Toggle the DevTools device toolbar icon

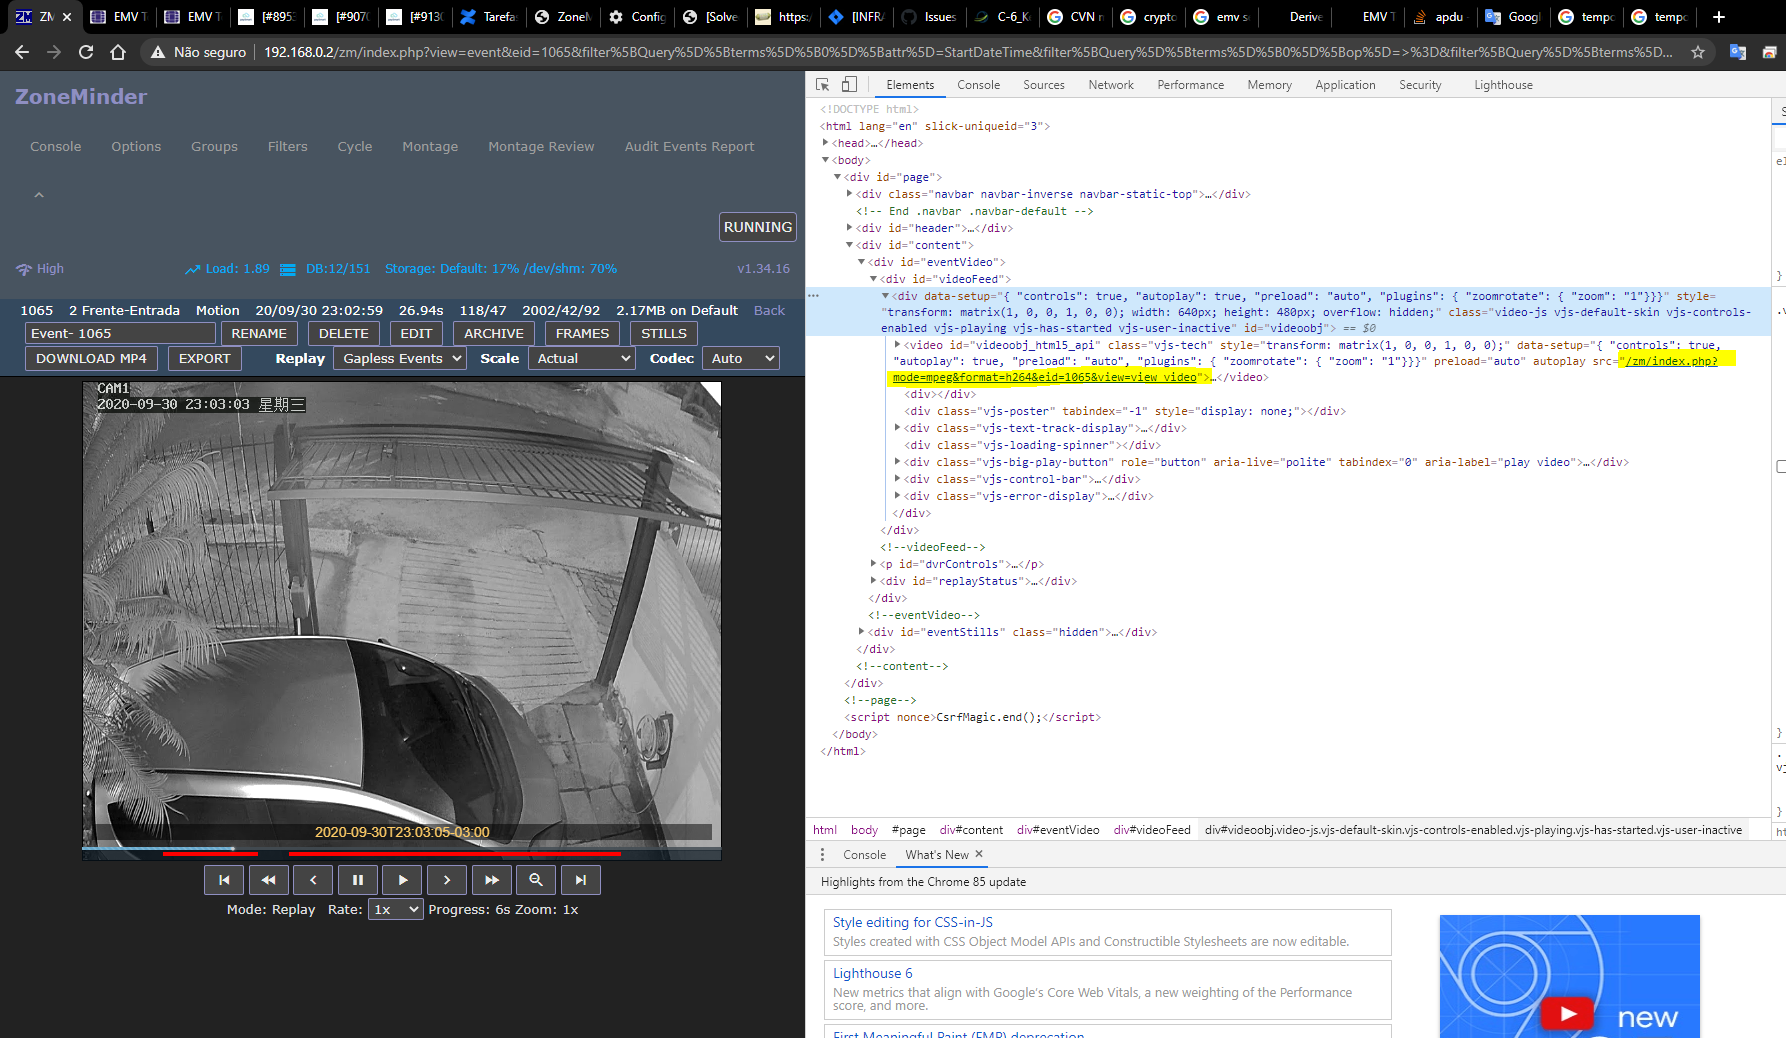coord(849,85)
